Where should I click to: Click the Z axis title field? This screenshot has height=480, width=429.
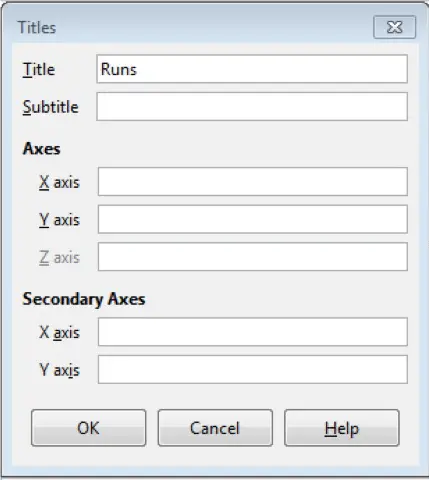253,257
